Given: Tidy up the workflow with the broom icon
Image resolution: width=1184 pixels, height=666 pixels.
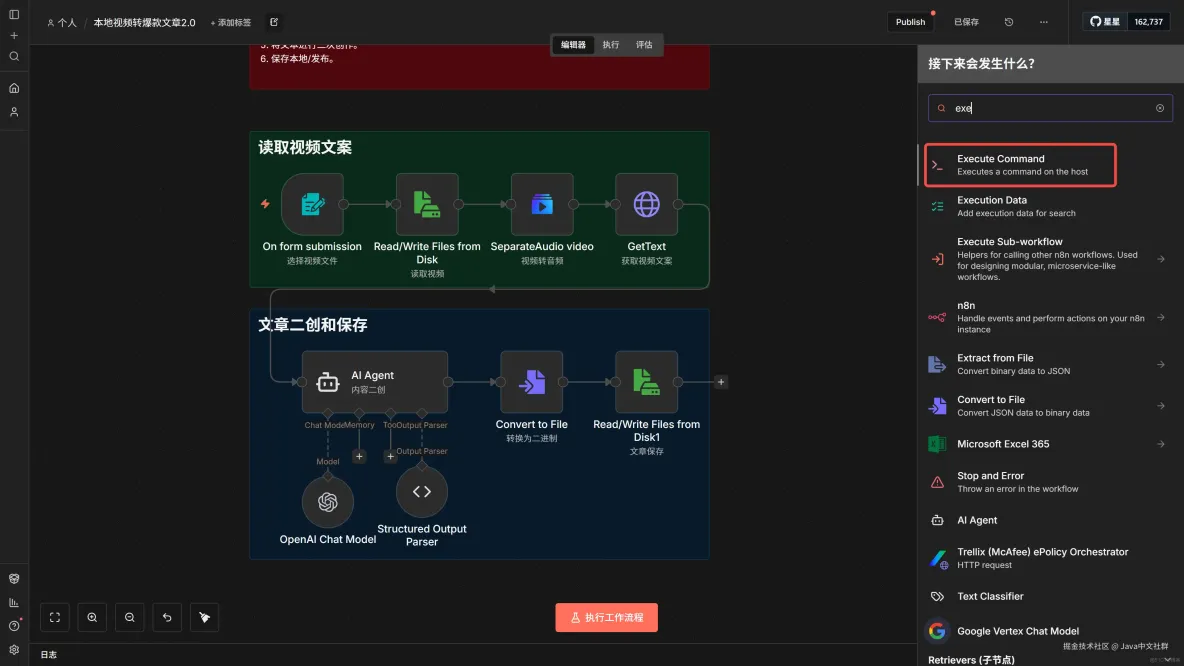Looking at the screenshot, I should [x=204, y=617].
